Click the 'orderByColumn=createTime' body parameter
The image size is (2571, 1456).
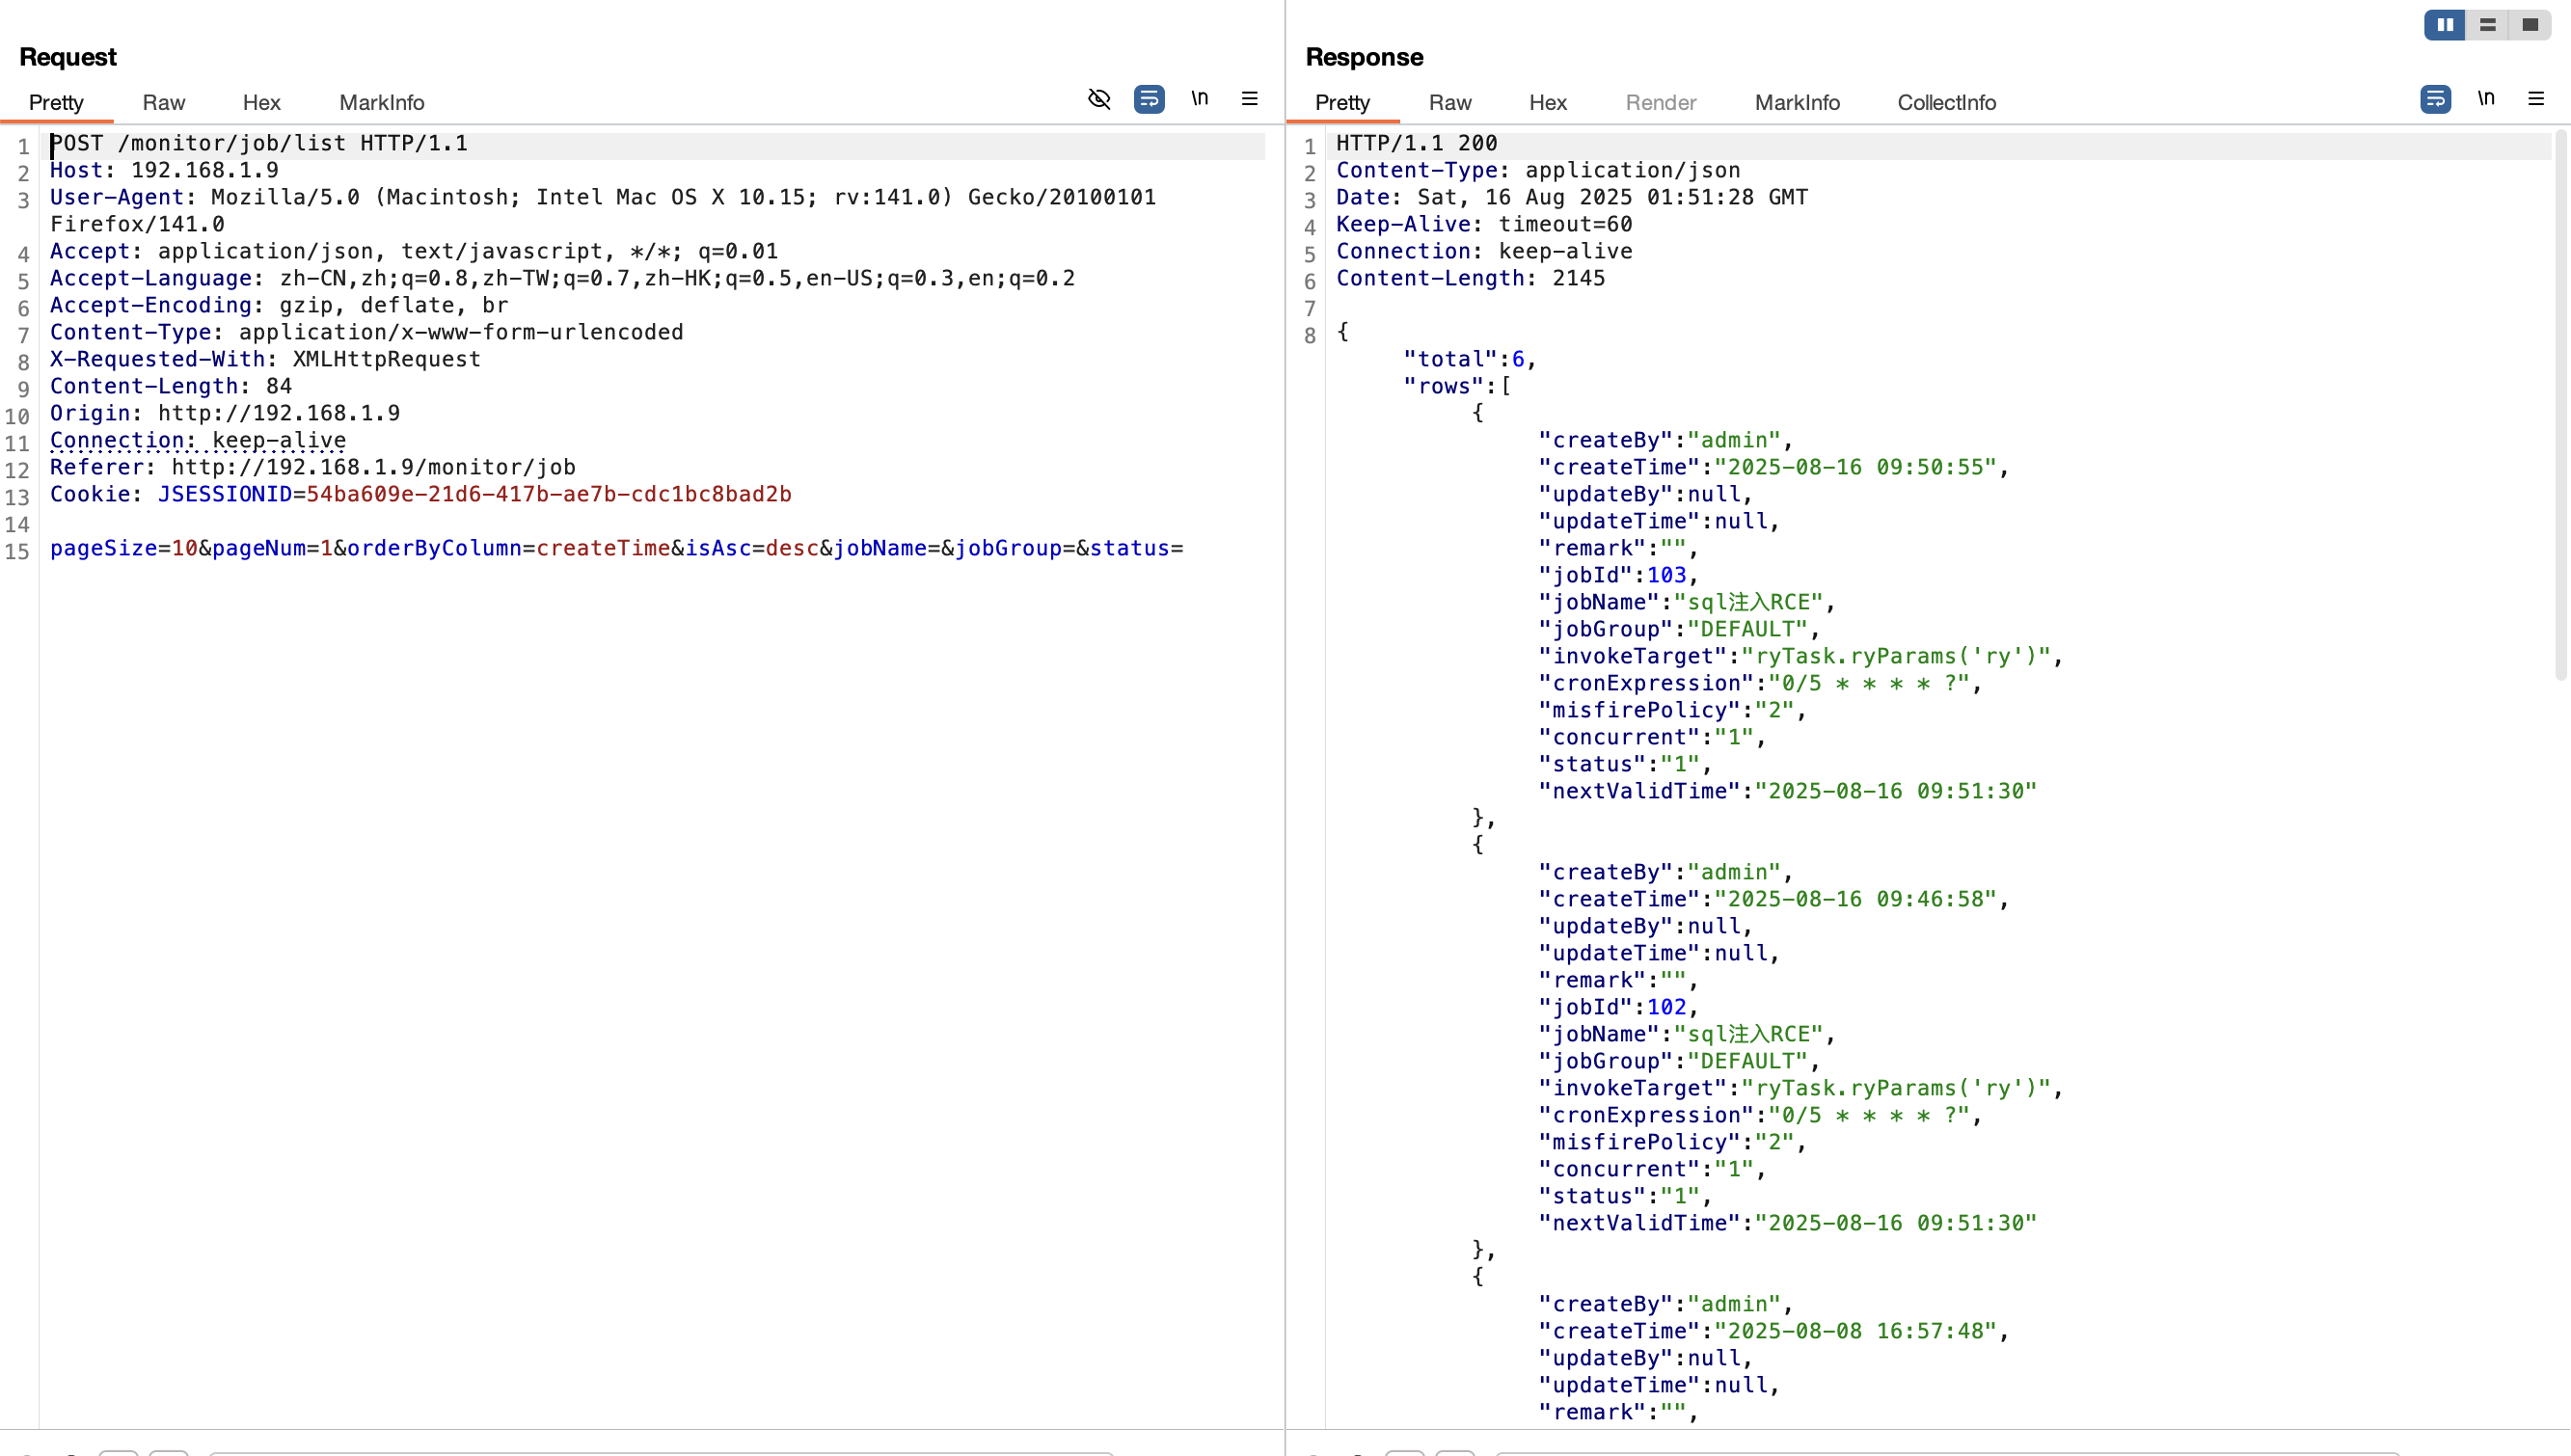[x=509, y=548]
